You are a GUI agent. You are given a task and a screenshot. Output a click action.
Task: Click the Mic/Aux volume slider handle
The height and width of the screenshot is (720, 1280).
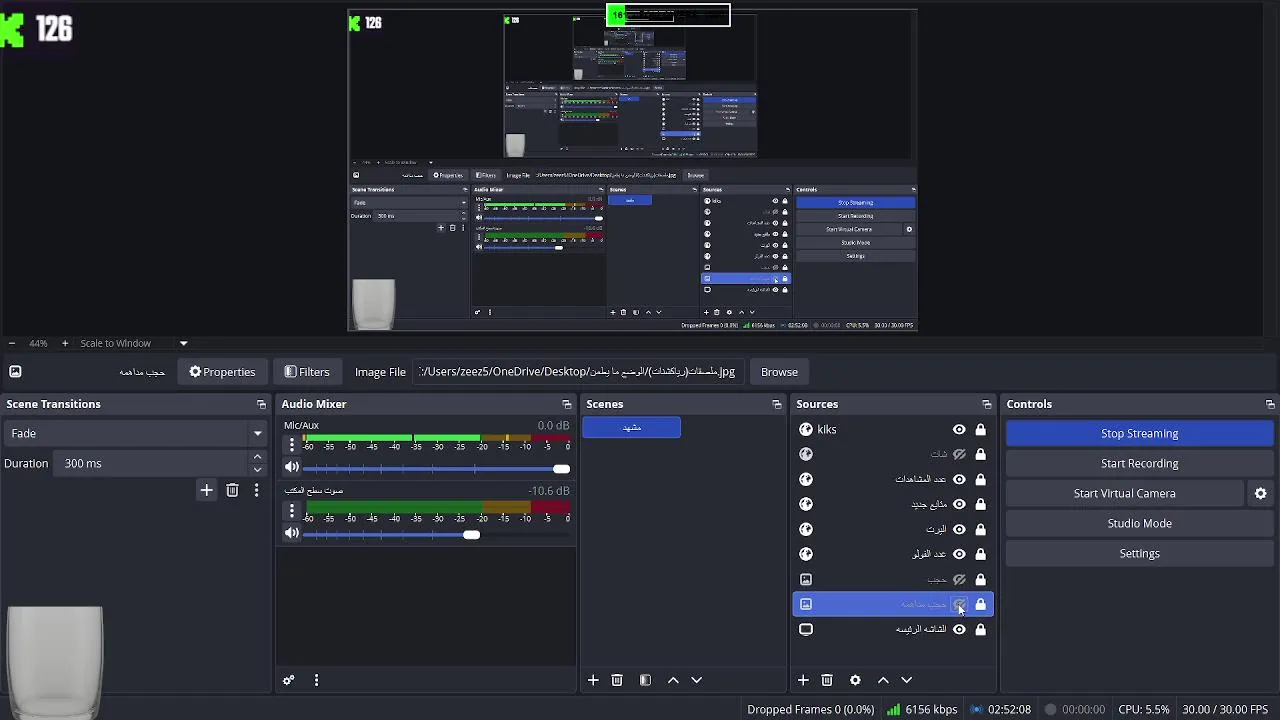[x=562, y=468]
